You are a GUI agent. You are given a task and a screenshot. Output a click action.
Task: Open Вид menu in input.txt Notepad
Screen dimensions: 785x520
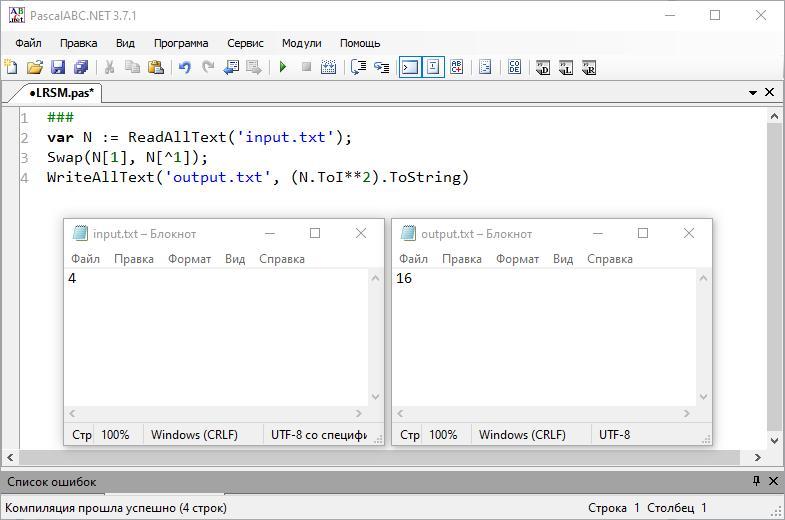coord(235,259)
